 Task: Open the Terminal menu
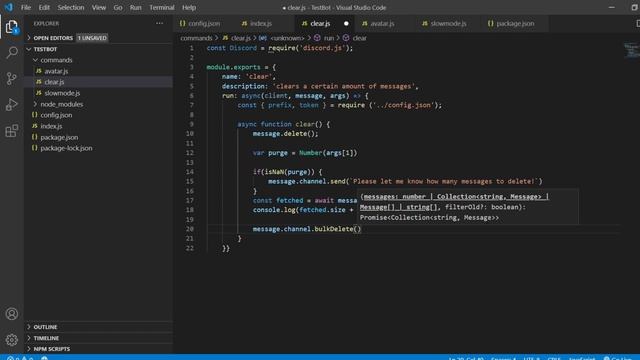(x=162, y=7)
